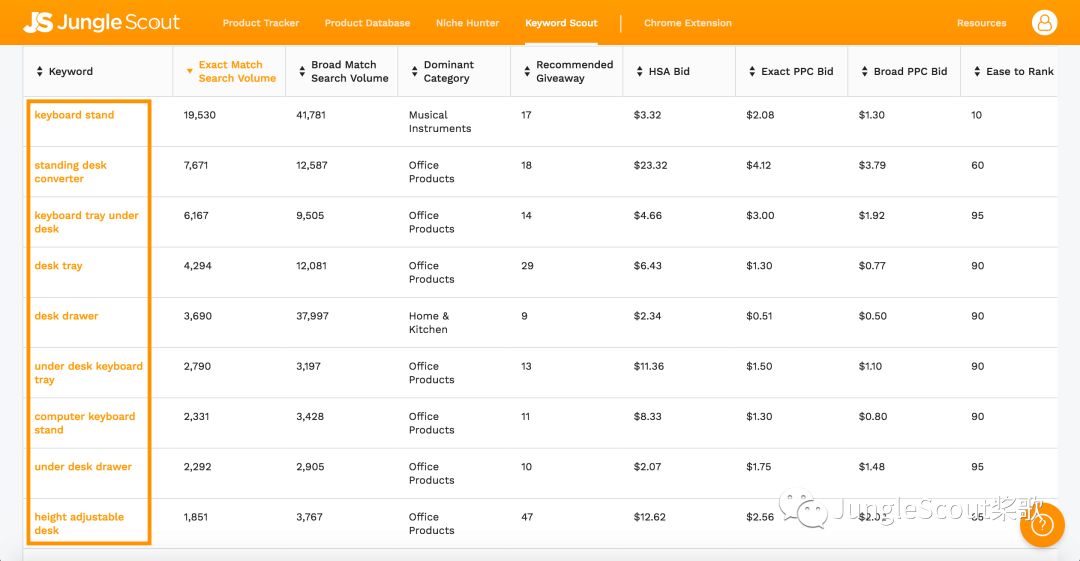The height and width of the screenshot is (561, 1080).
Task: Open the Niche Hunter tab
Action: pyautogui.click(x=467, y=23)
